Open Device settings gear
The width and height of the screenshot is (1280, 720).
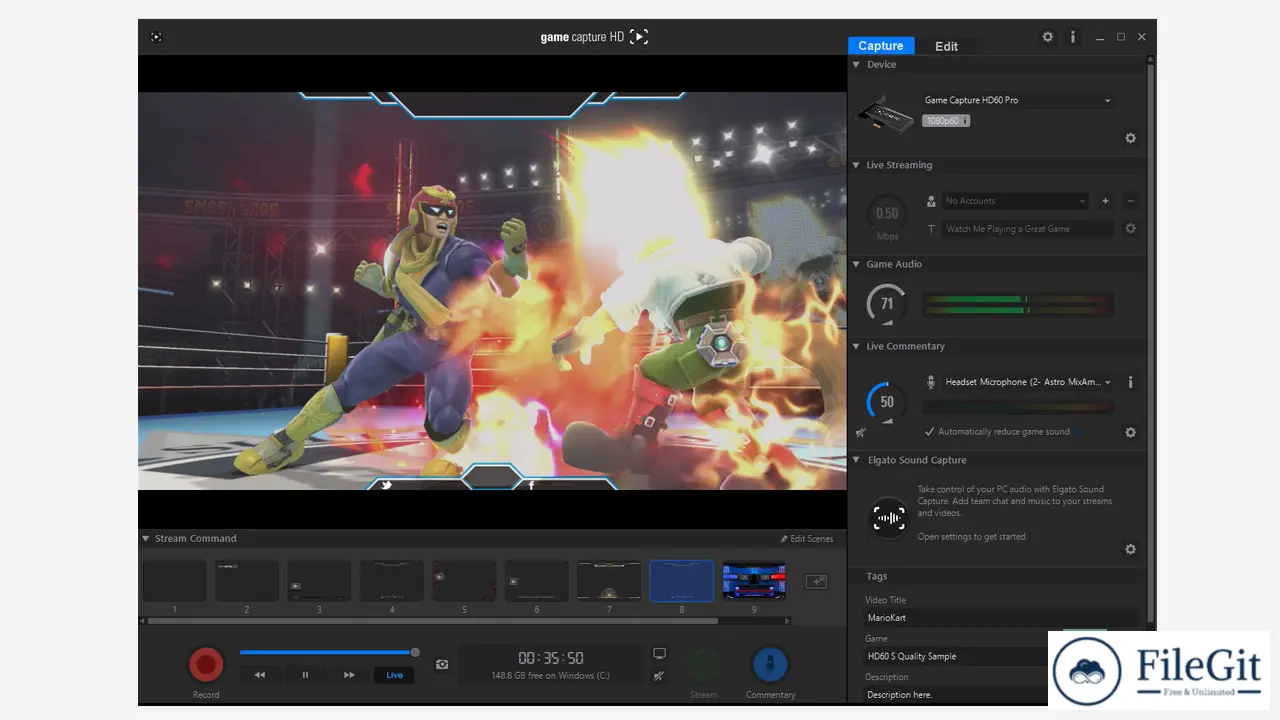(x=1131, y=138)
